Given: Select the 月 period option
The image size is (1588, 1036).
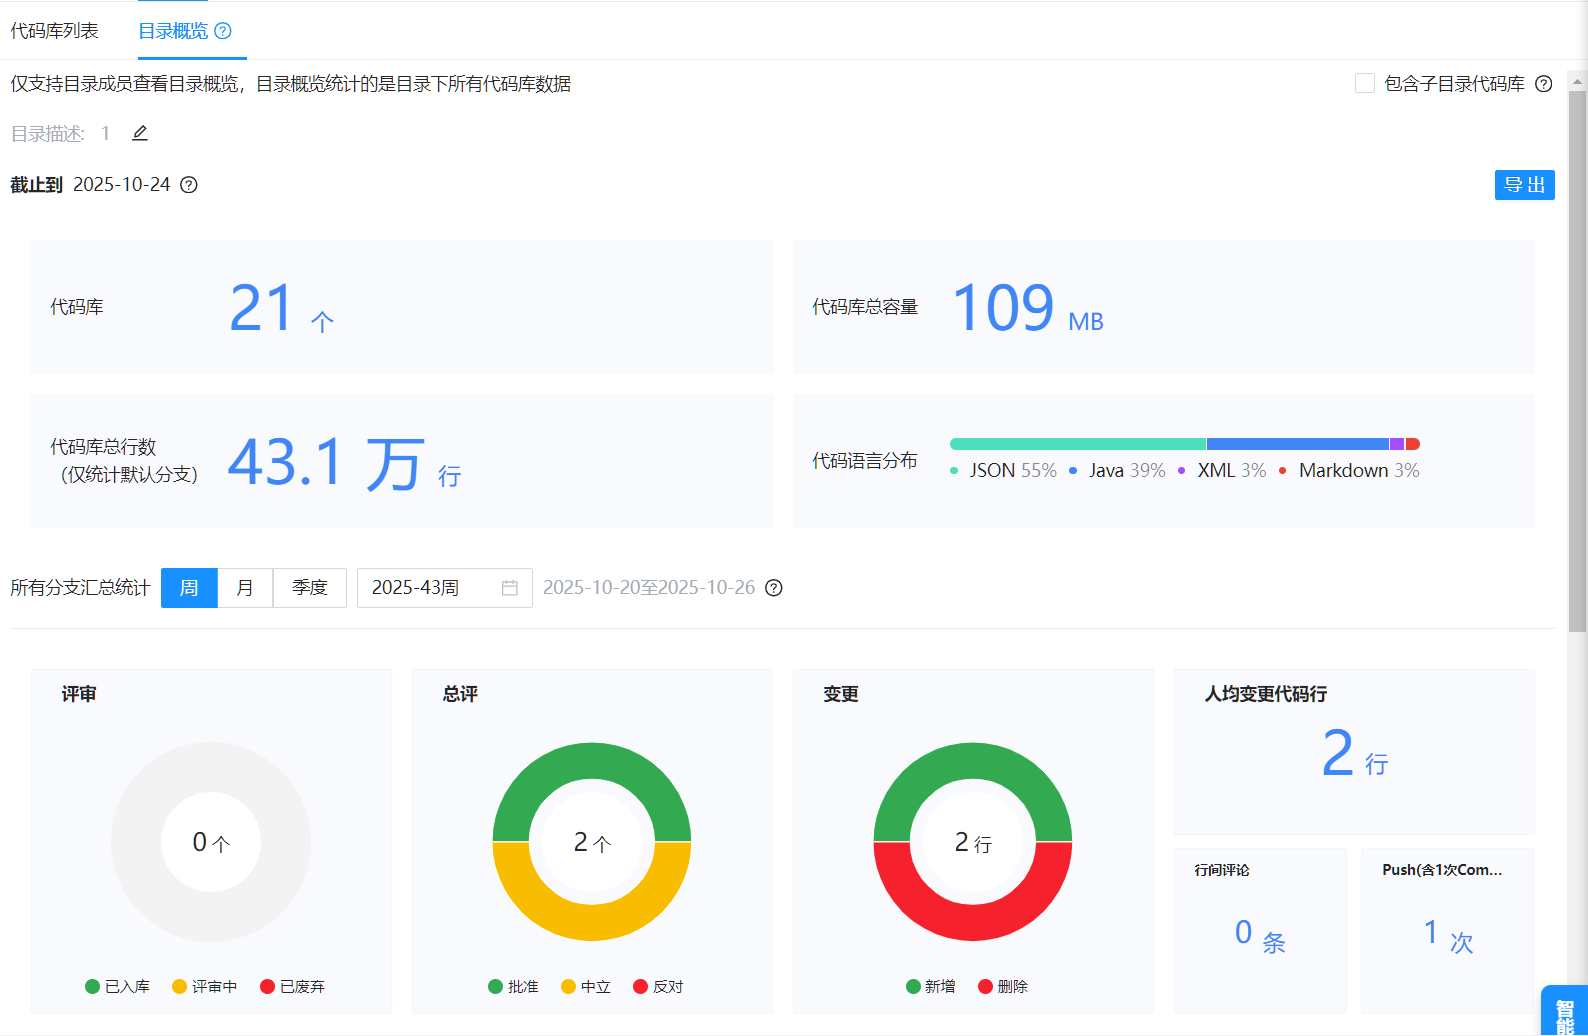Looking at the screenshot, I should click(245, 588).
